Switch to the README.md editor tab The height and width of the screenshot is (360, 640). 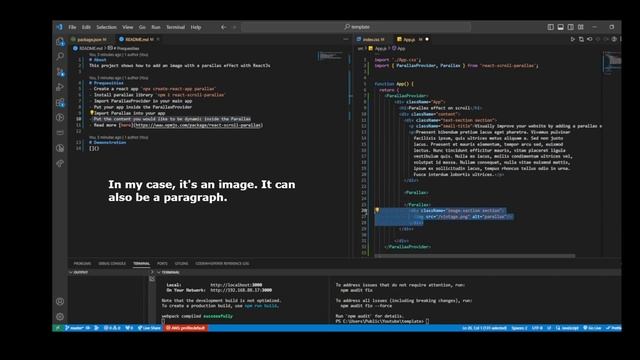tap(139, 39)
